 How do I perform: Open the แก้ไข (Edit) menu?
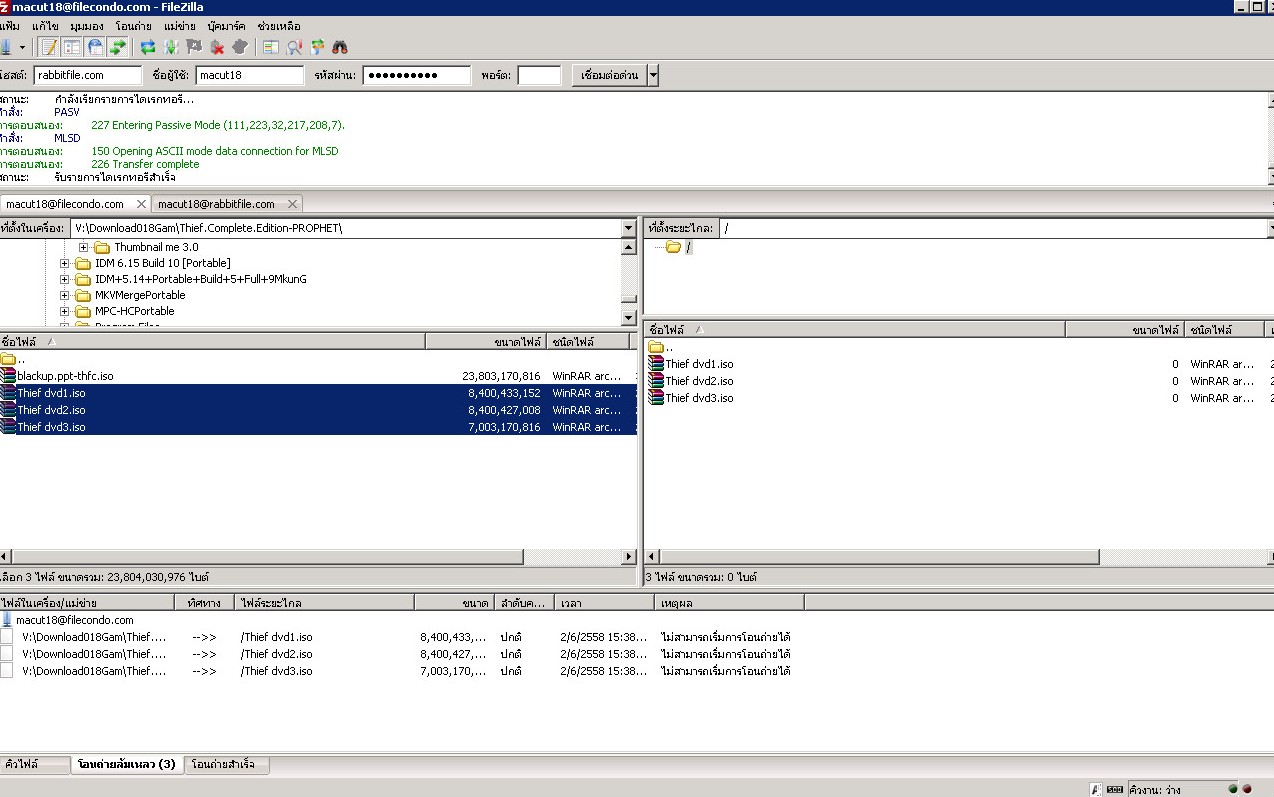(44, 25)
